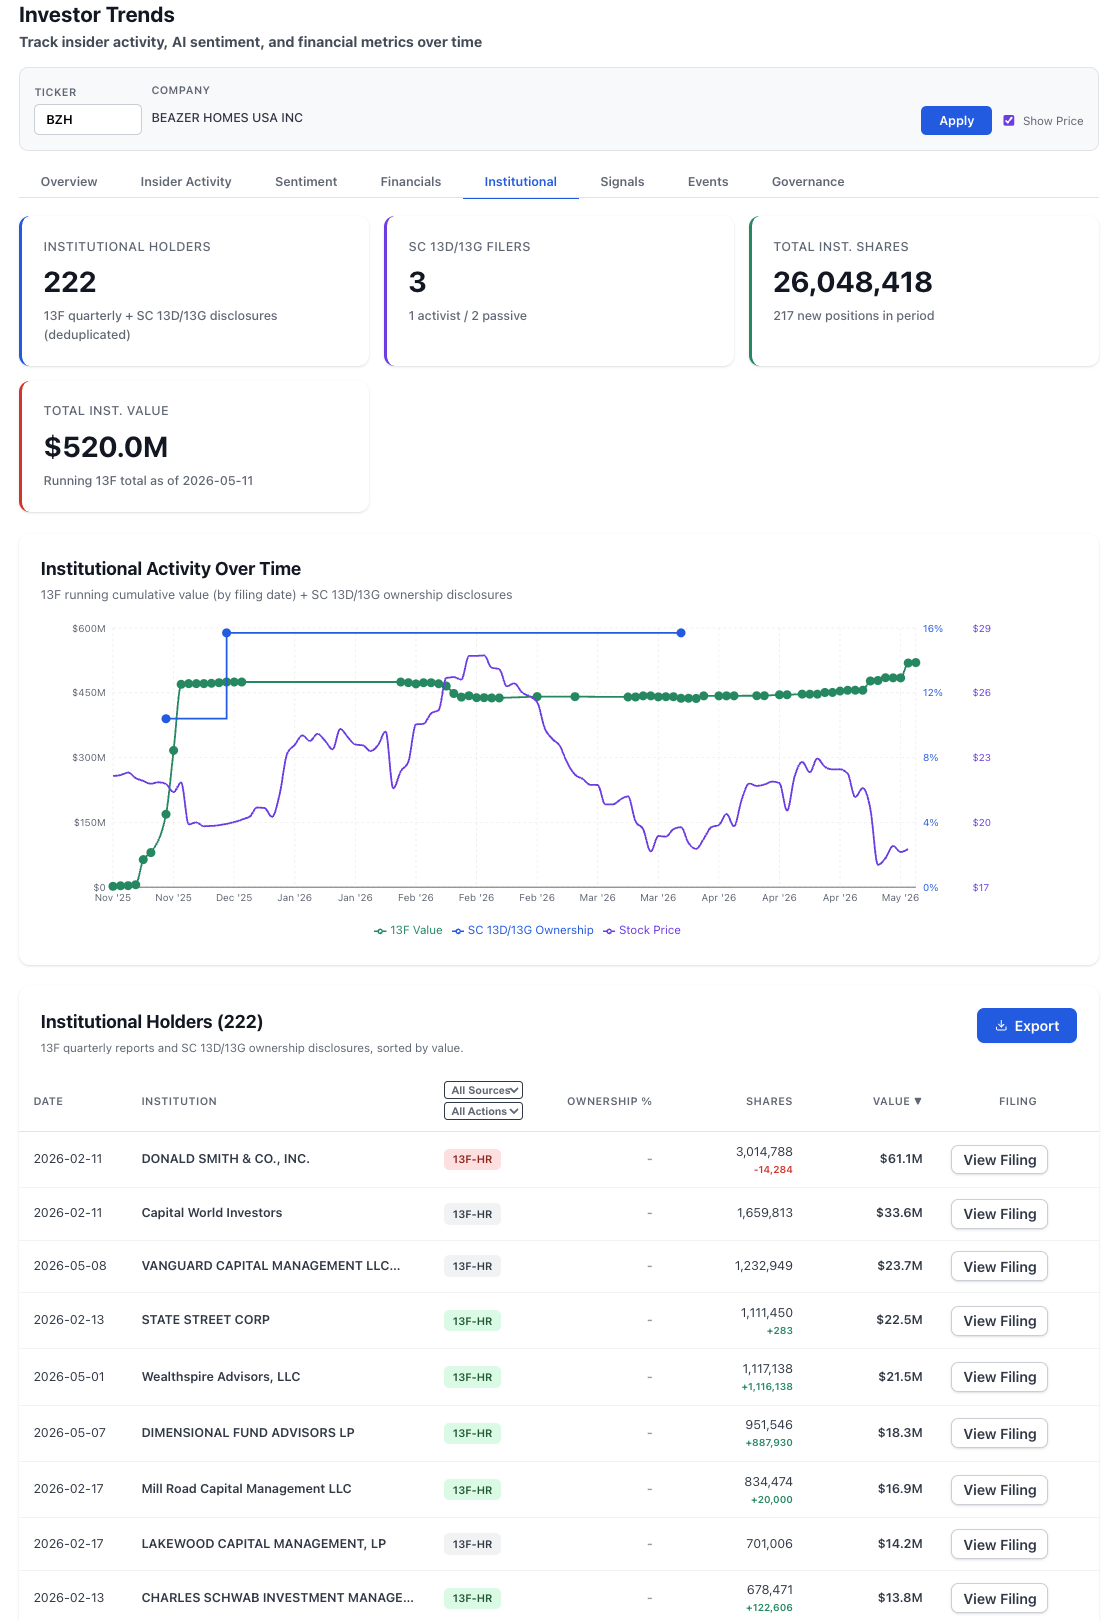
Task: View Filing for State Street Corp
Action: [999, 1321]
